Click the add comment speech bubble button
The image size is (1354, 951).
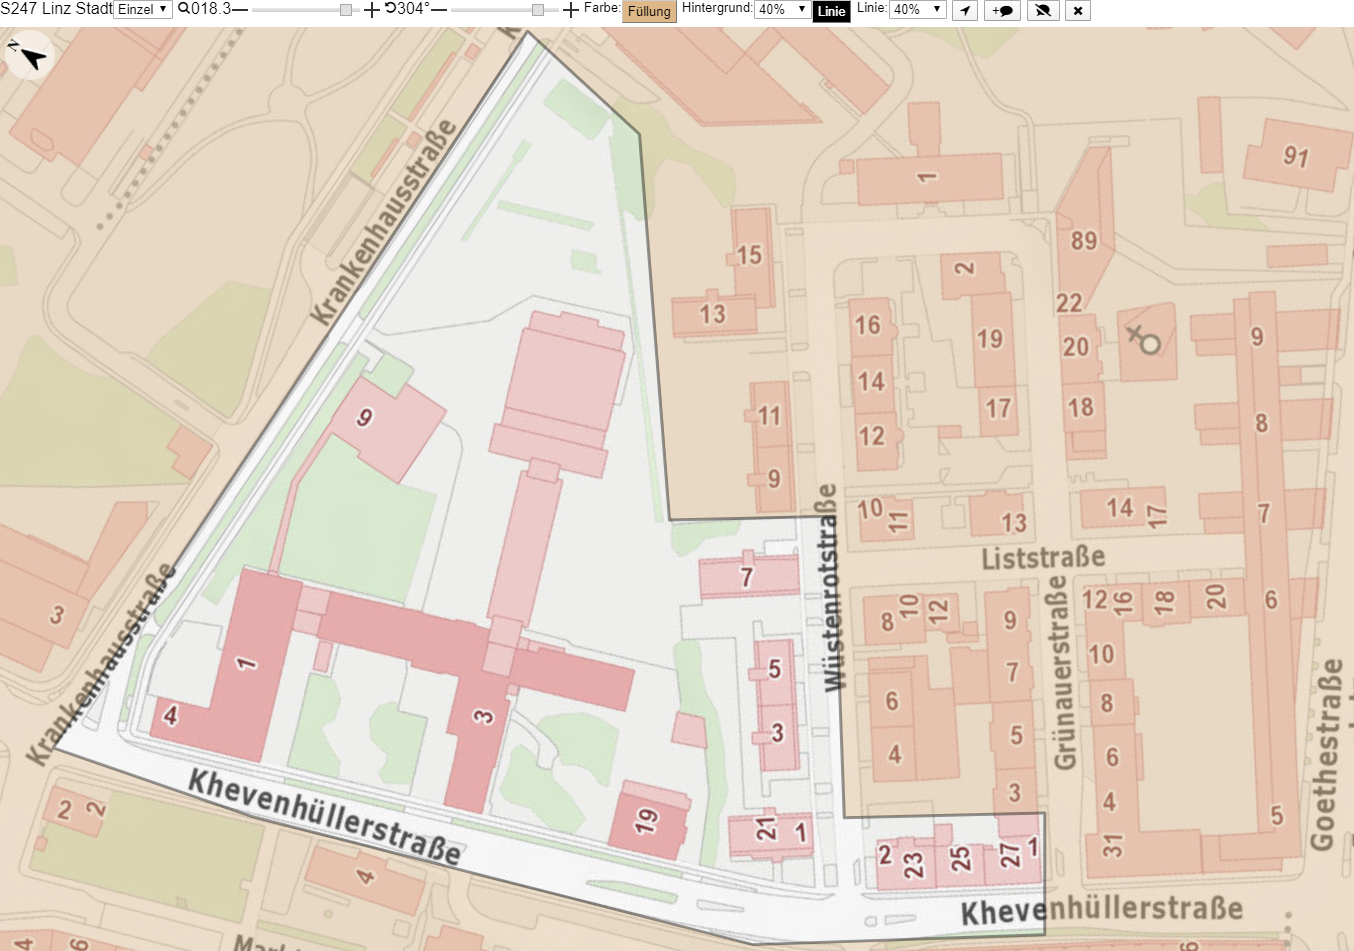pos(1002,10)
